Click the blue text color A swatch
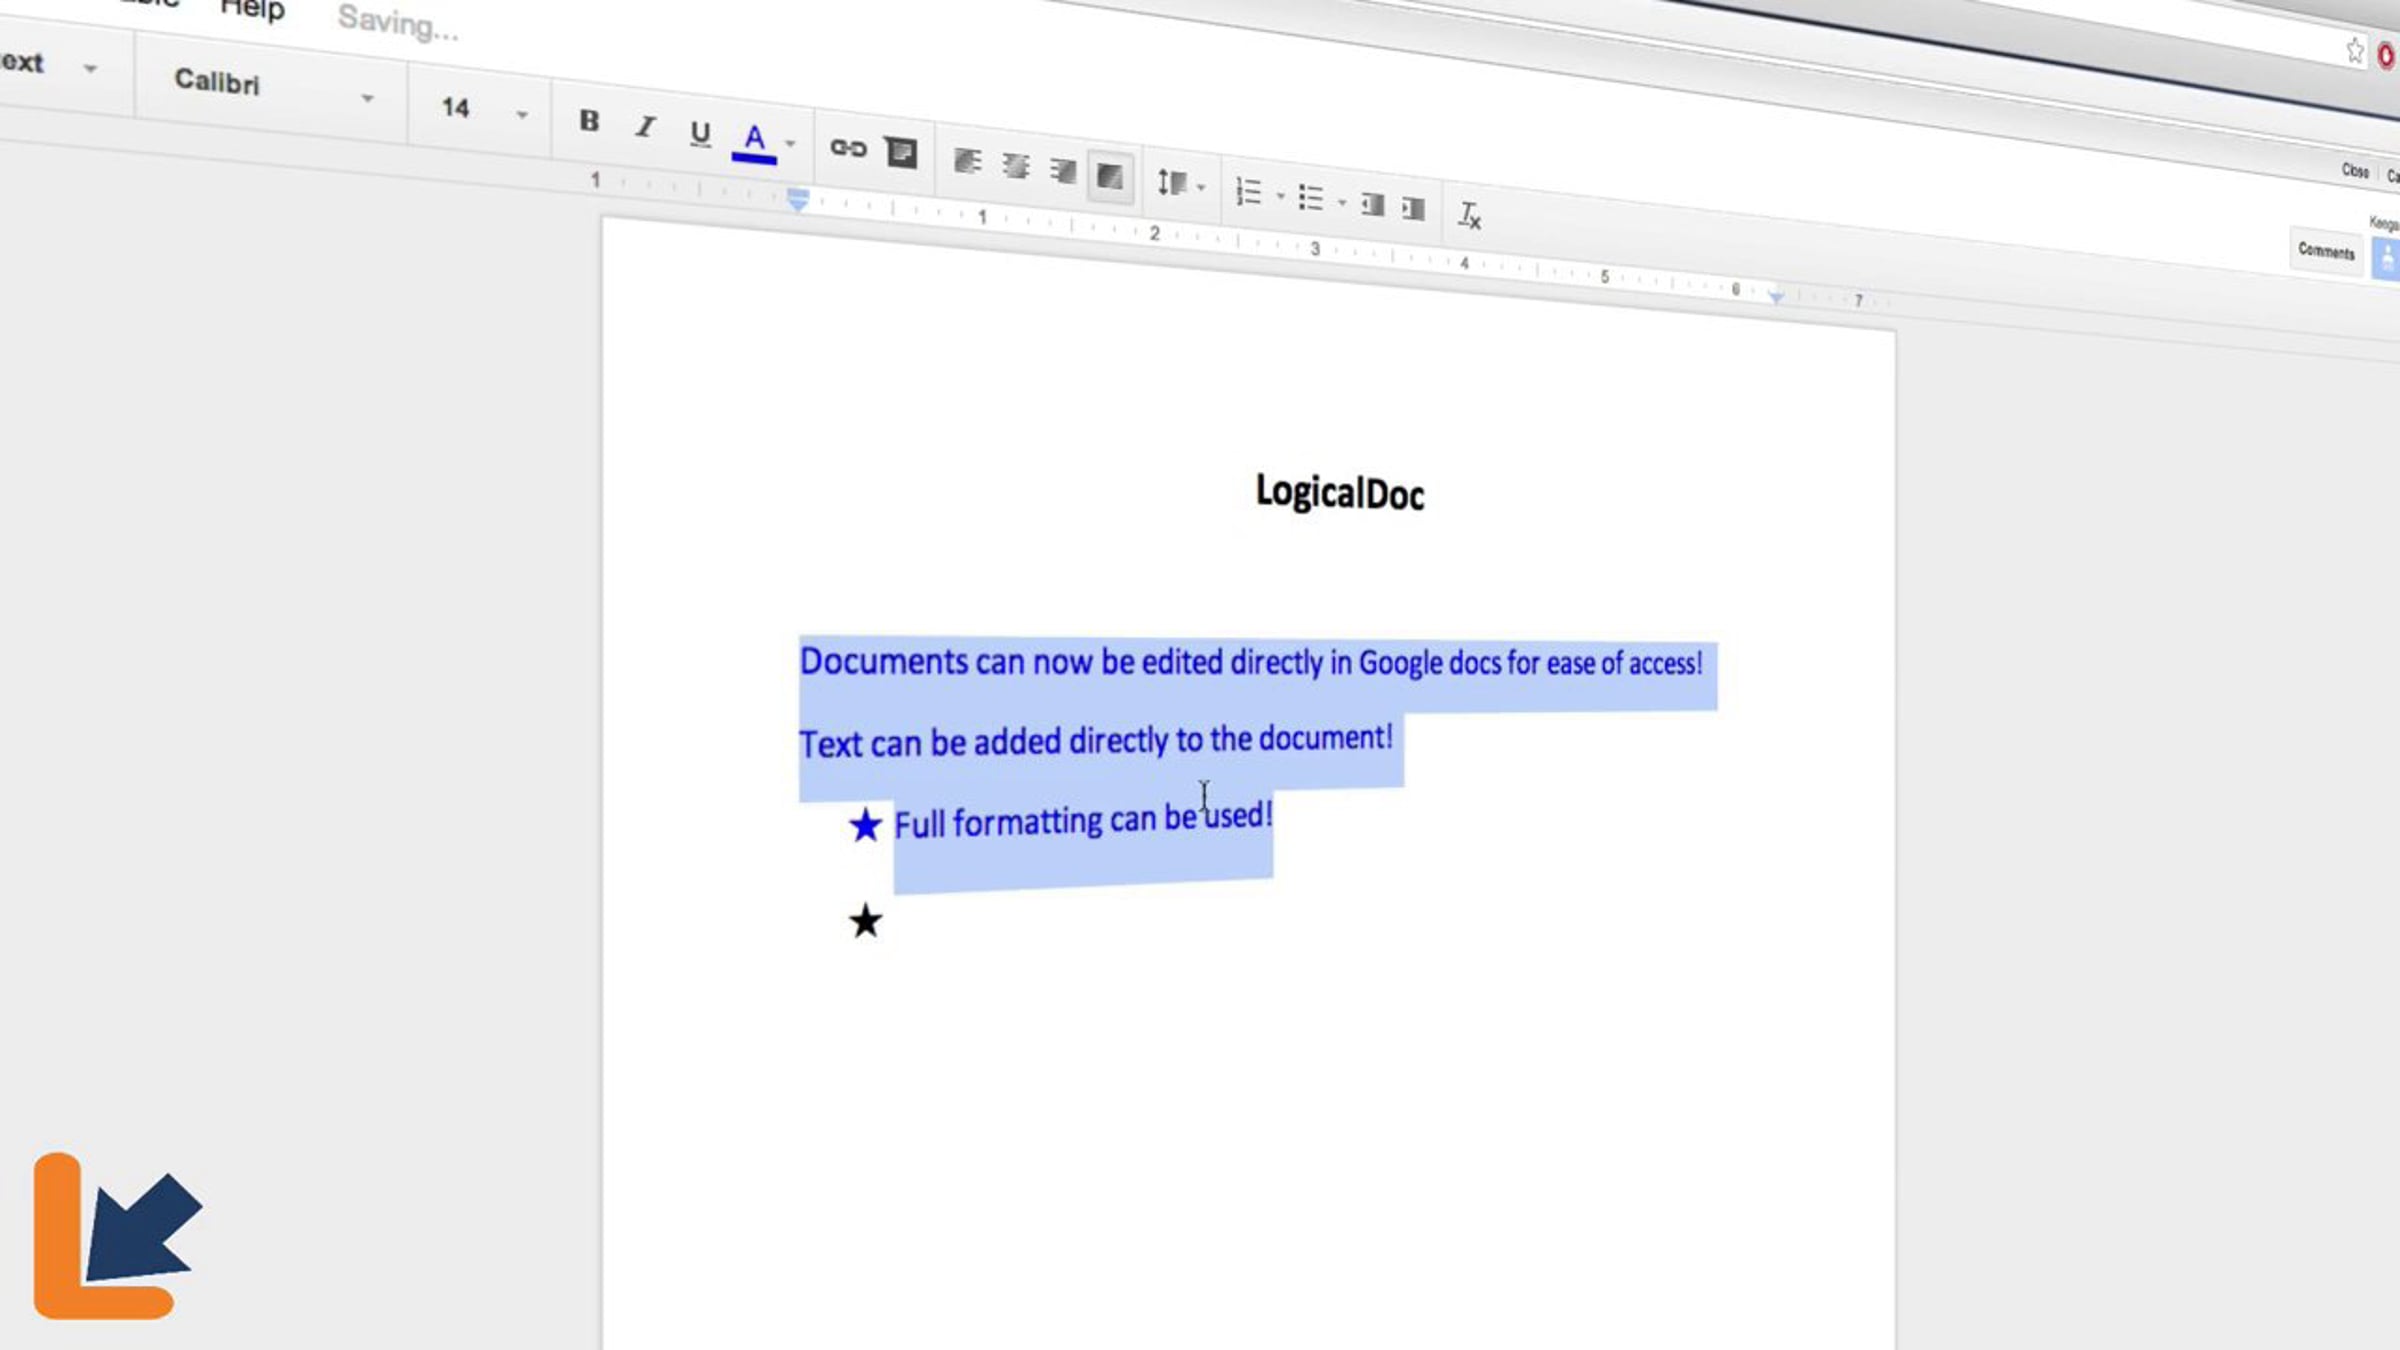 (x=754, y=140)
